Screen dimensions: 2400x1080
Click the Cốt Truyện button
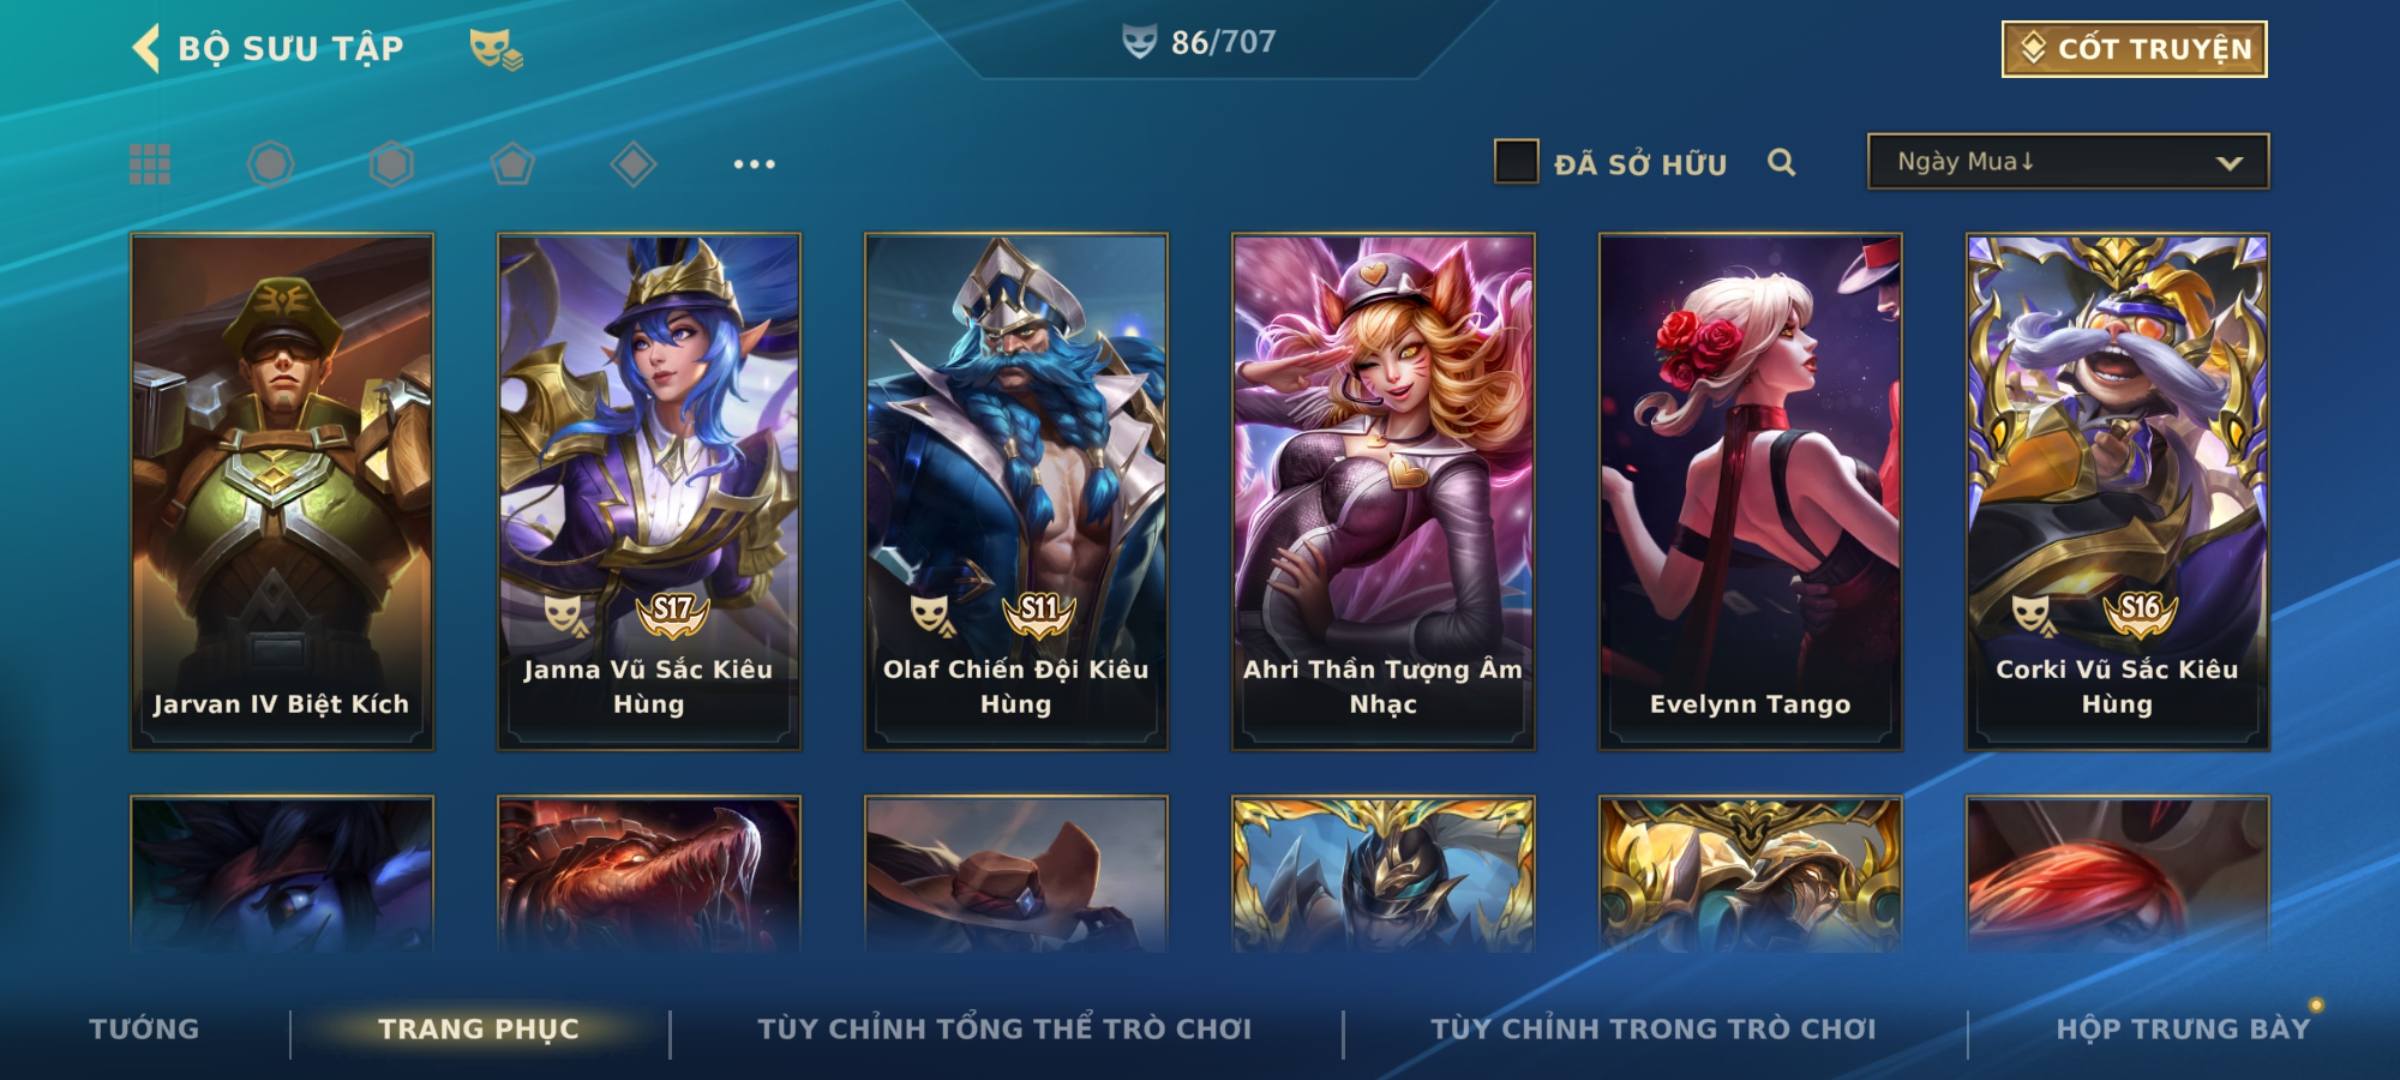click(x=2134, y=49)
